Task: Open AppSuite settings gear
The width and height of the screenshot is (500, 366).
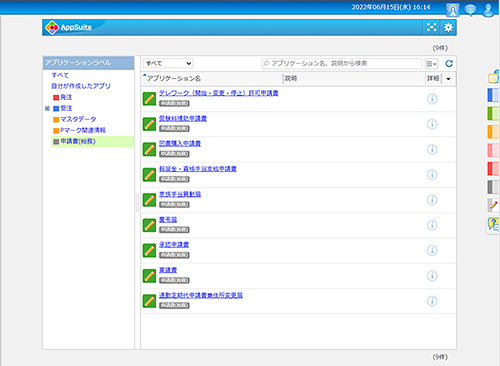Action: 448,27
